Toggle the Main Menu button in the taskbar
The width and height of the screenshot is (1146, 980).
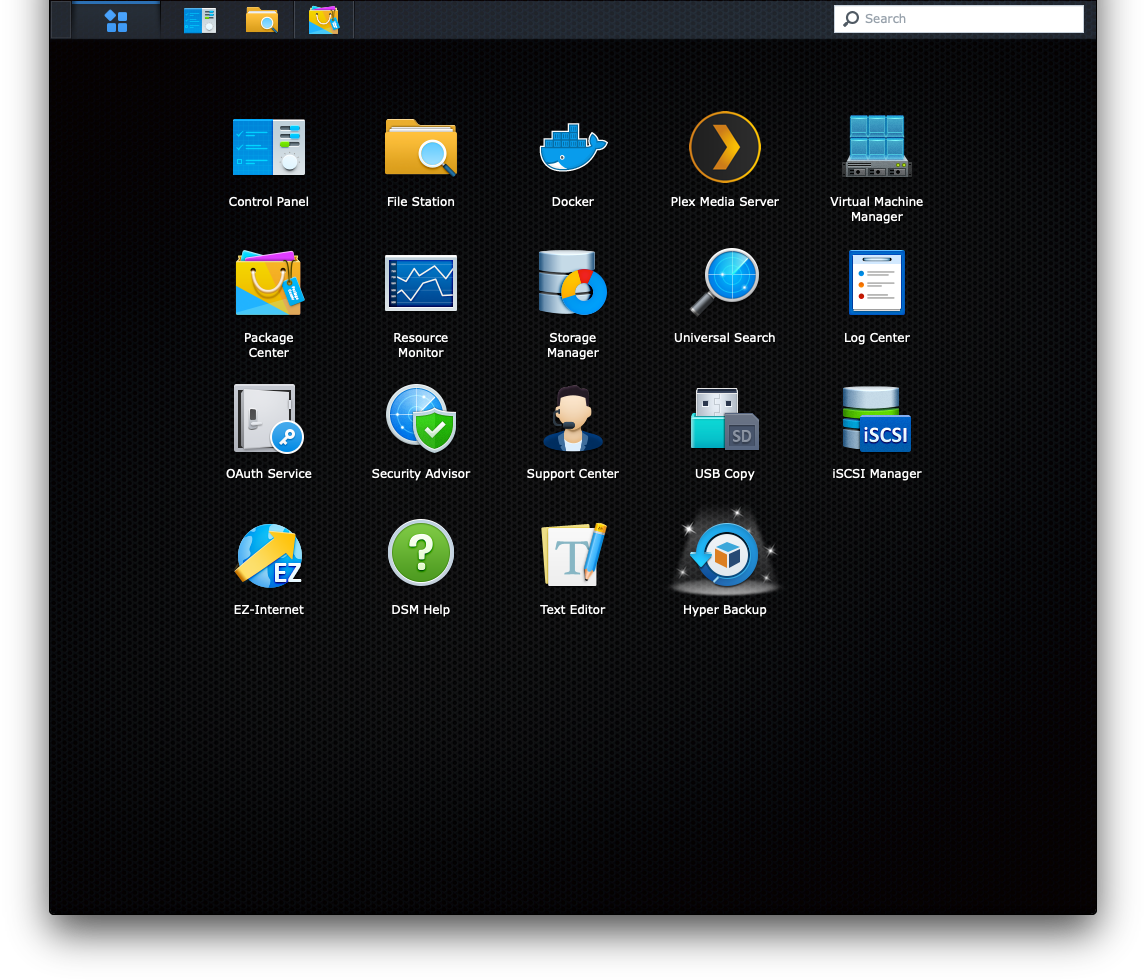[116, 20]
